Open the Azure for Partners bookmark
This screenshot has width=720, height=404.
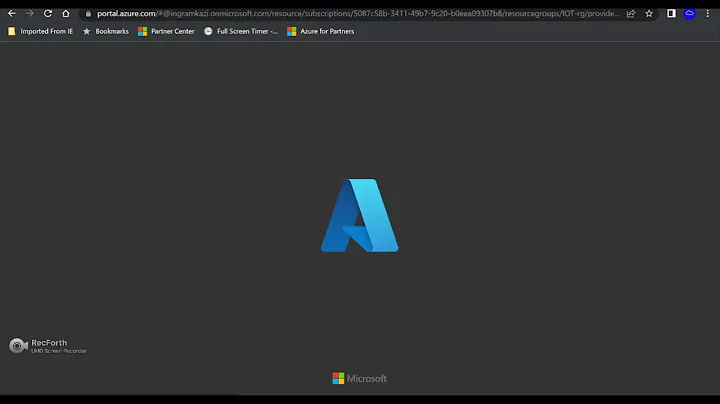pos(321,31)
